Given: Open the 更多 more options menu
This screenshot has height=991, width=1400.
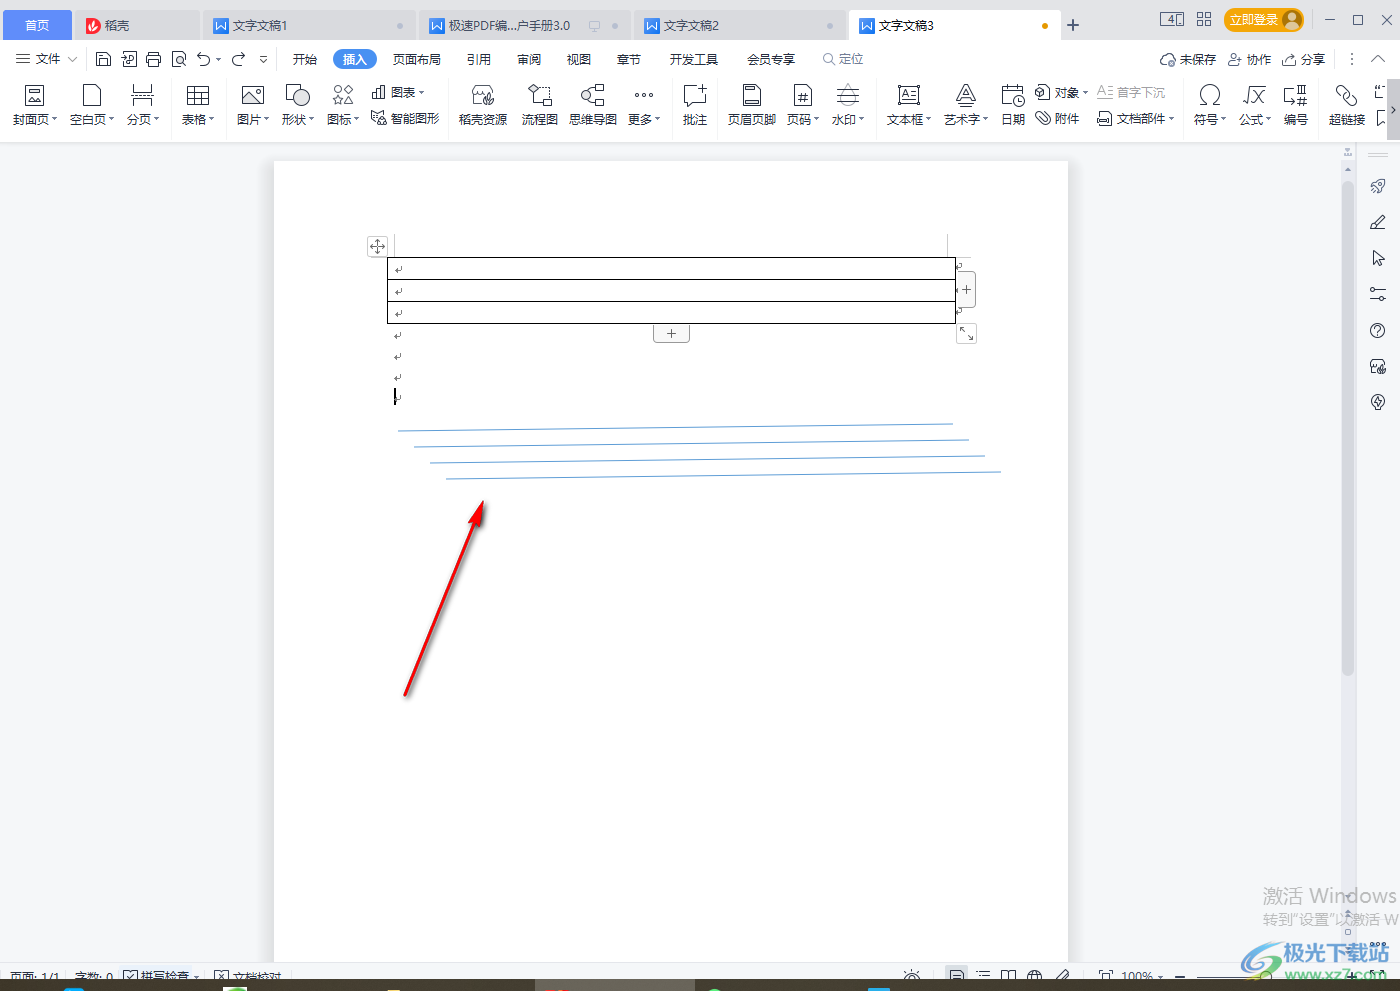Looking at the screenshot, I should point(644,105).
